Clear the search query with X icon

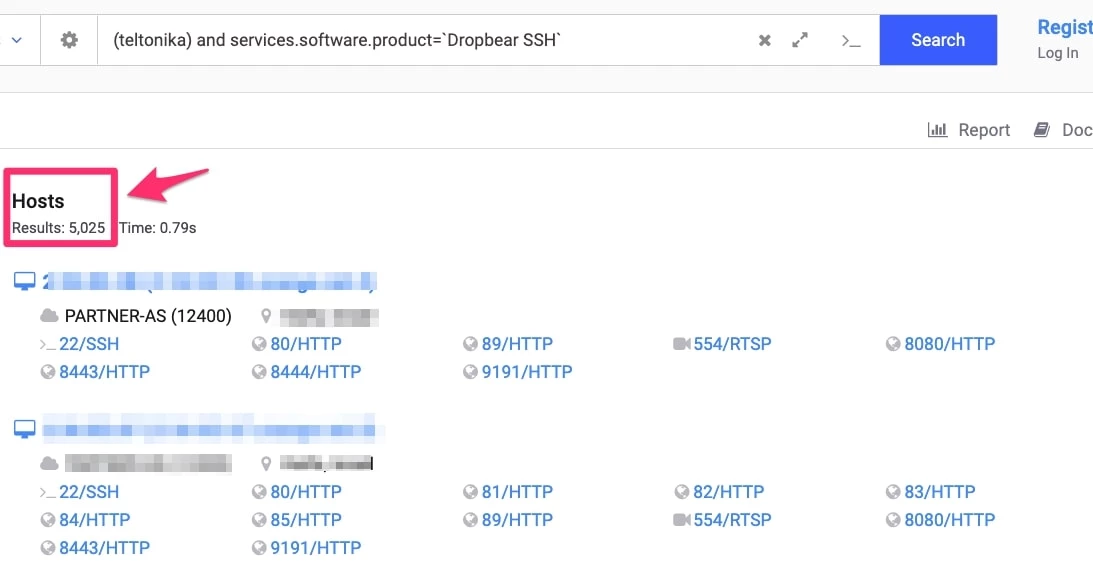click(x=764, y=41)
